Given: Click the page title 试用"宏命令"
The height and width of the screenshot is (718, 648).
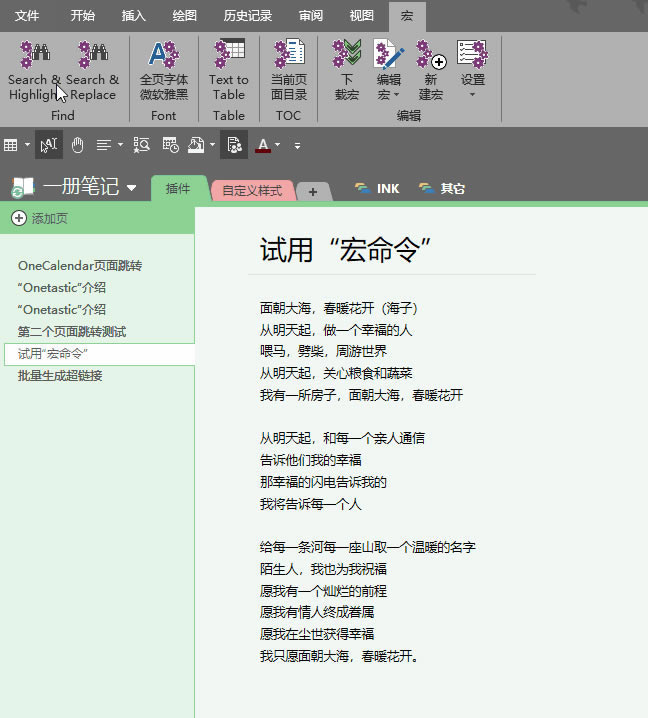Looking at the screenshot, I should [346, 250].
